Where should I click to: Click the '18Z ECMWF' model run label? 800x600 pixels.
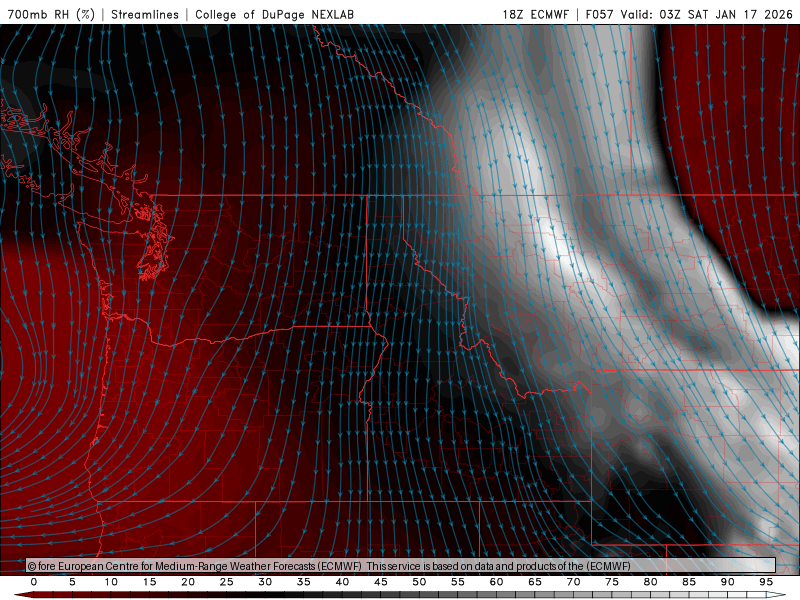pos(535,14)
